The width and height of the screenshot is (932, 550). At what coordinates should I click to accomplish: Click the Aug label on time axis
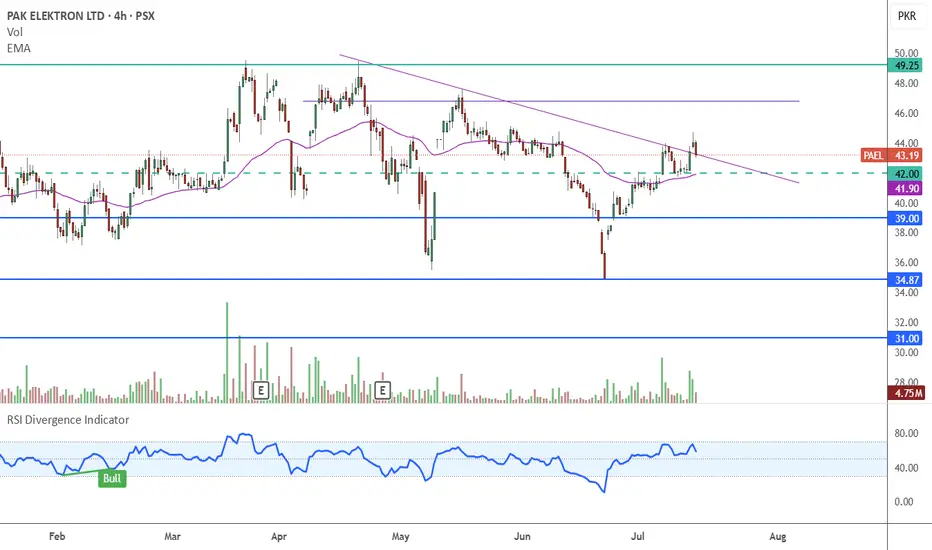pyautogui.click(x=777, y=536)
